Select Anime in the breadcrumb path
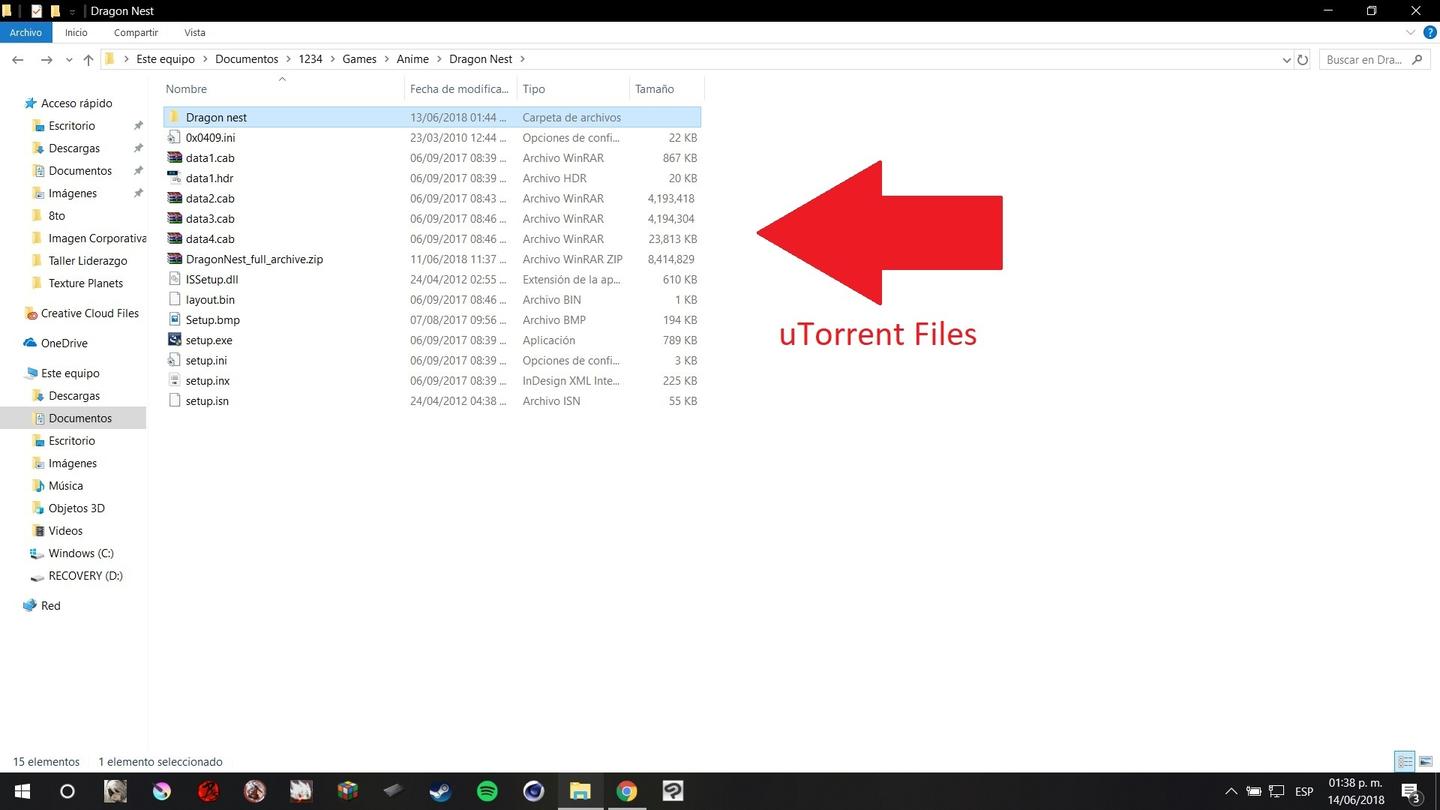The image size is (1440, 810). coord(412,59)
